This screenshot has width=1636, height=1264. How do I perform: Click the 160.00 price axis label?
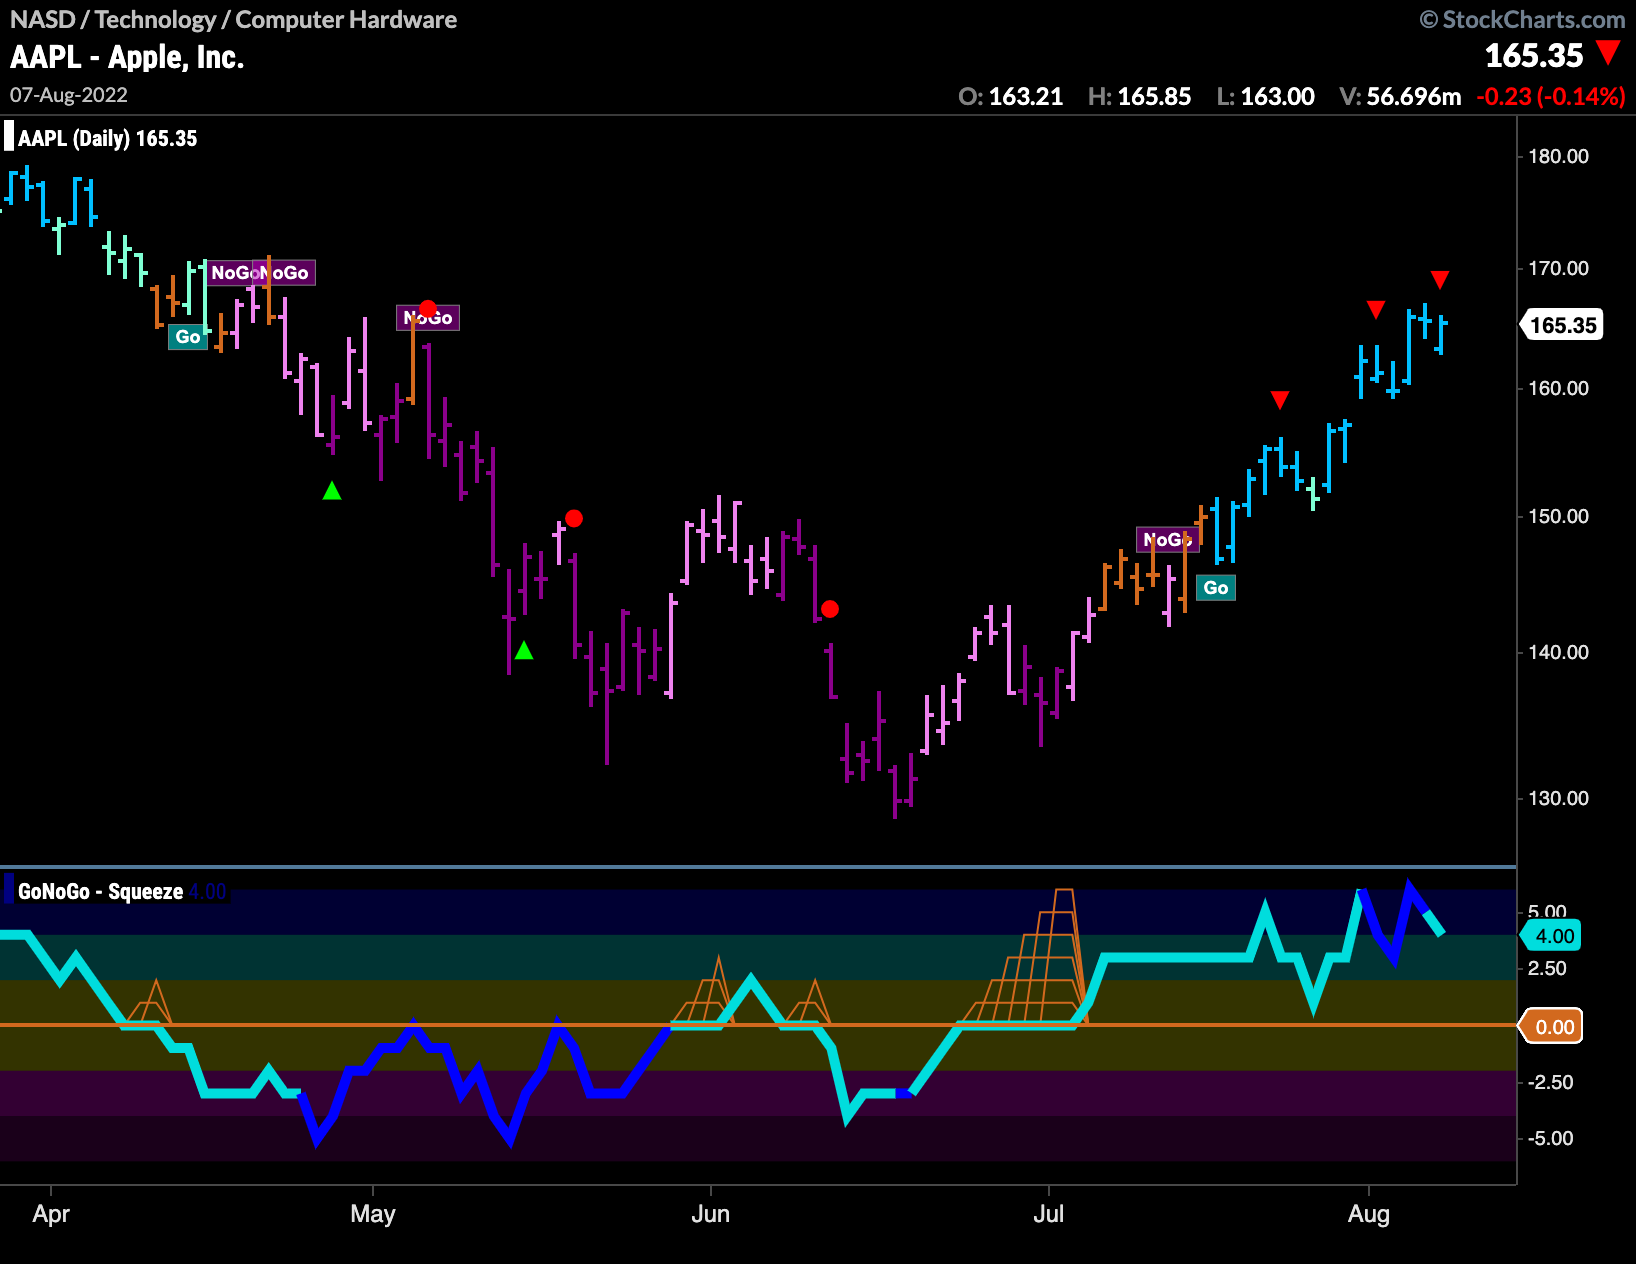tap(1558, 388)
